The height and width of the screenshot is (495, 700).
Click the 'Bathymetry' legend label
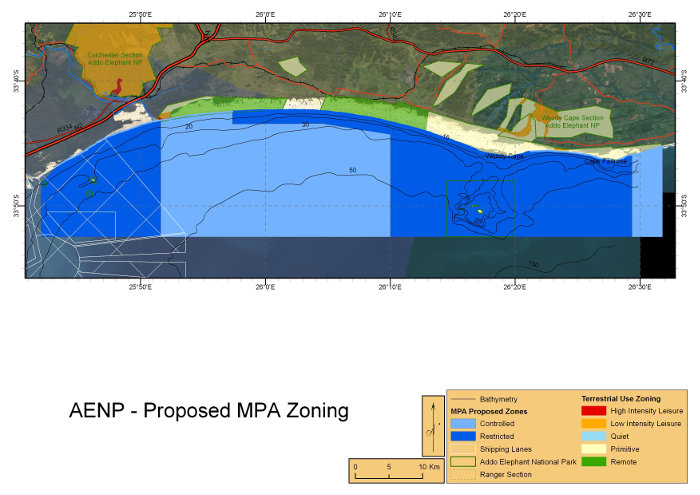point(499,399)
